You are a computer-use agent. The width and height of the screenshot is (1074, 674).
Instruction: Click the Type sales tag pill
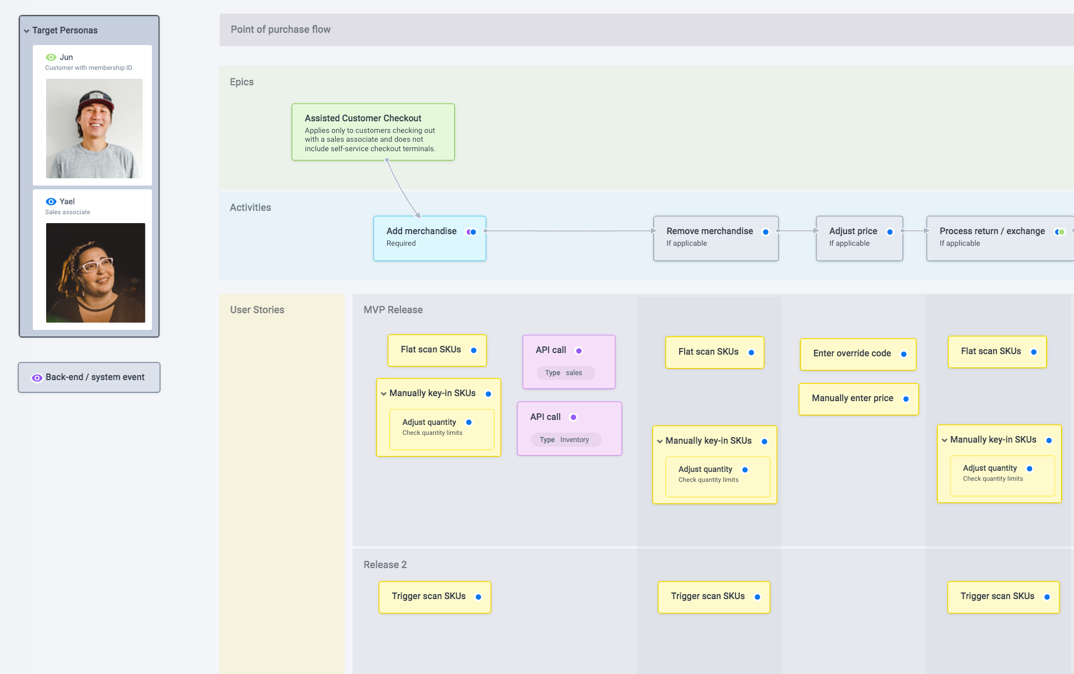(x=565, y=373)
